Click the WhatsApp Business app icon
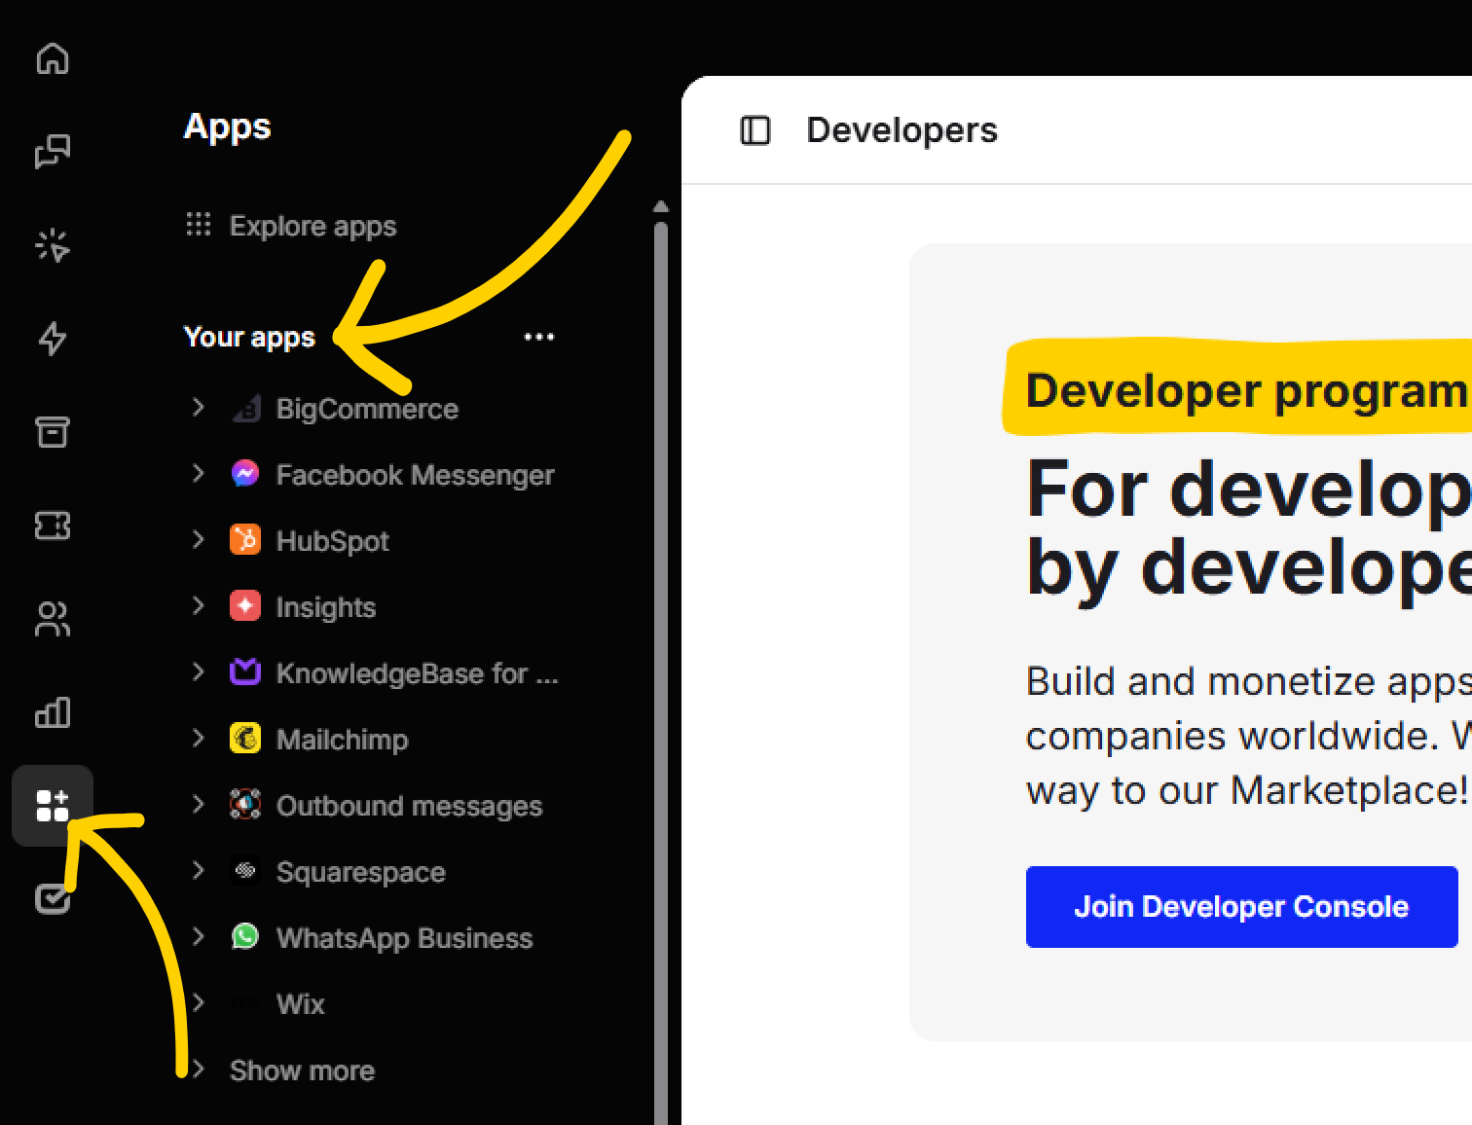The width and height of the screenshot is (1472, 1125). coord(245,937)
